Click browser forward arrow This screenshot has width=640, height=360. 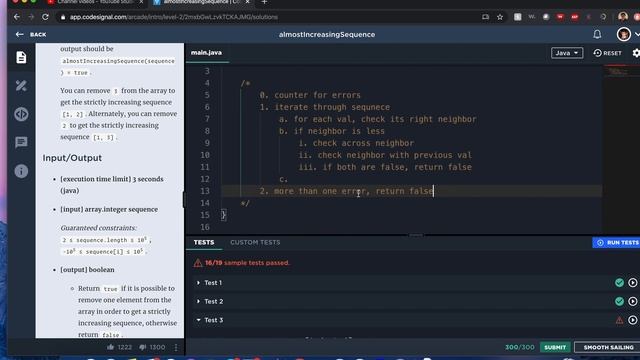pos(31,17)
